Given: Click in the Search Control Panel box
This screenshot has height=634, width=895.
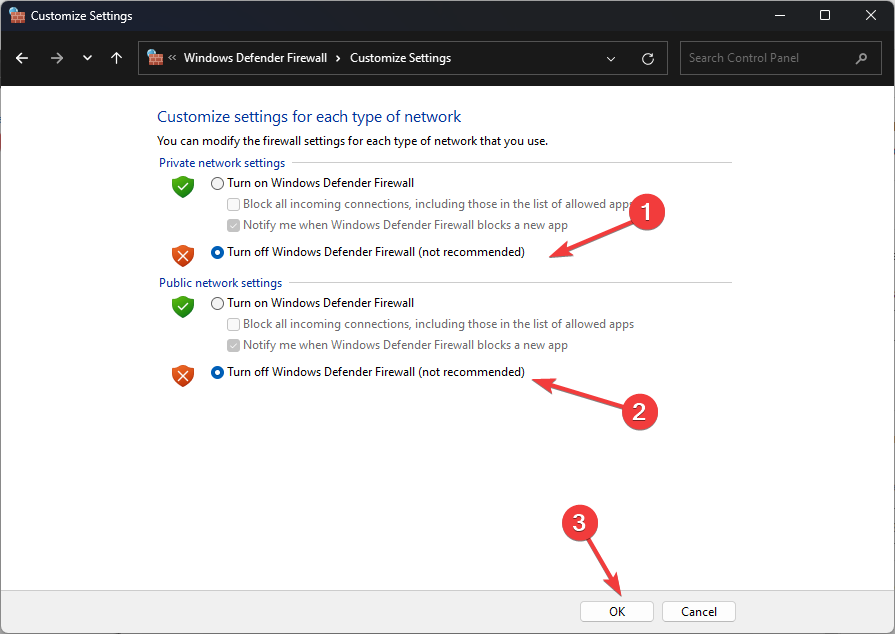Looking at the screenshot, I should [x=780, y=58].
